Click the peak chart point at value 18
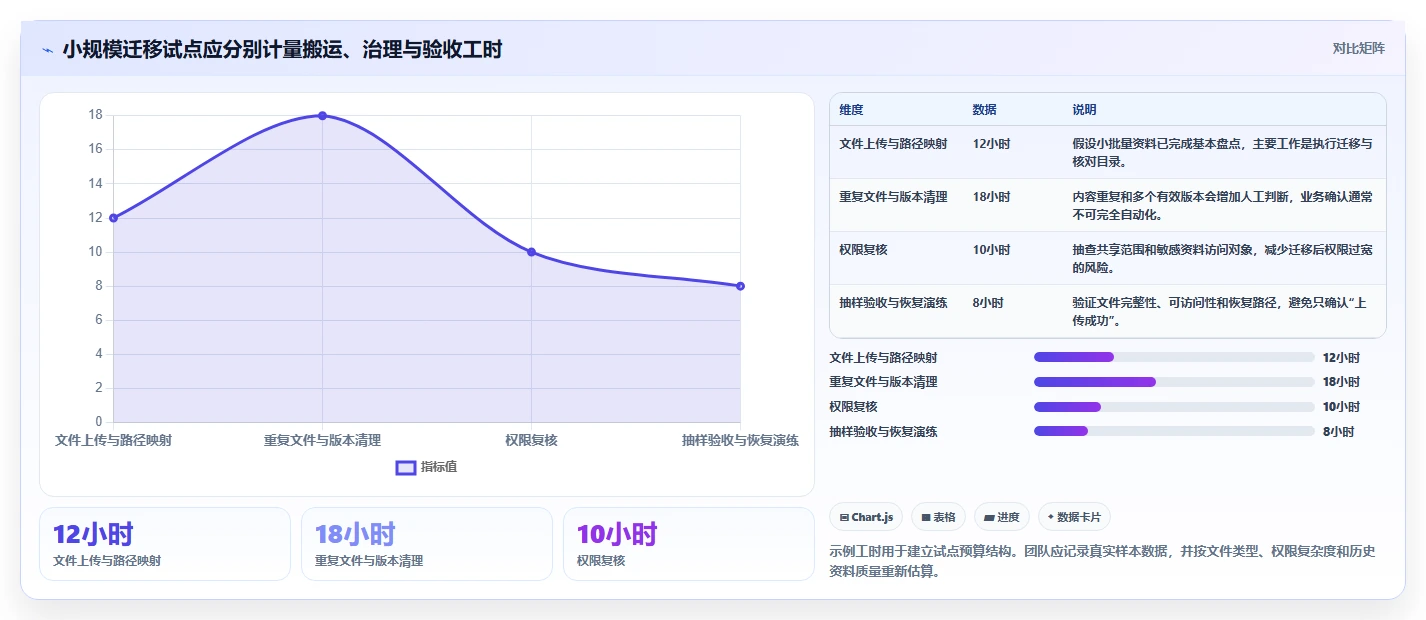Screen dimensions: 1426x620 [322, 115]
